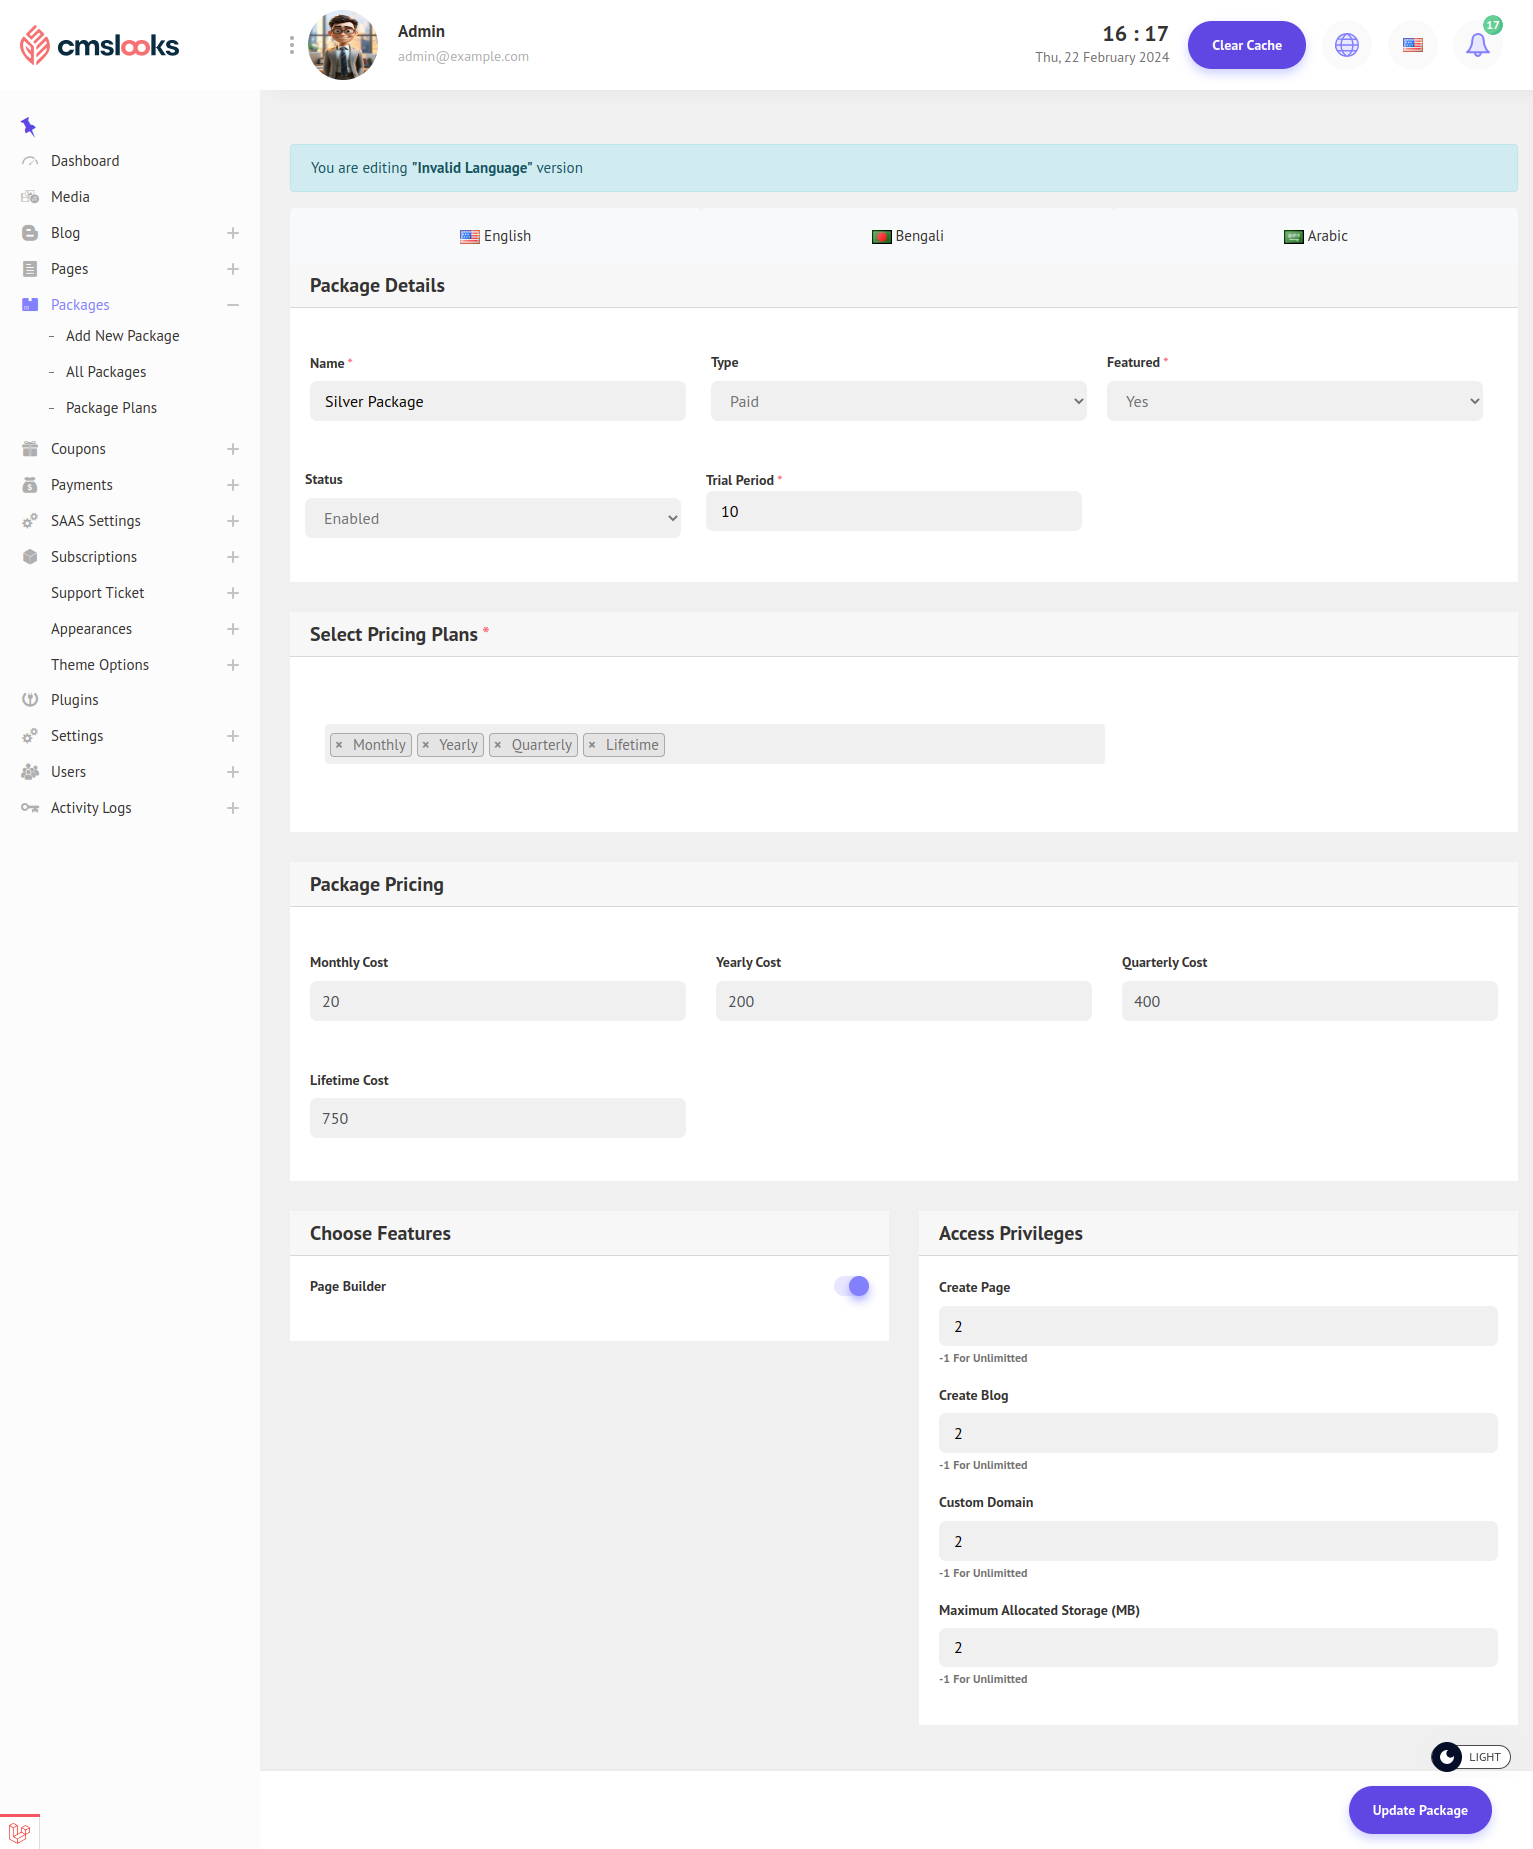Click the Clear Cache button
Image resolution: width=1533 pixels, height=1849 pixels.
(x=1246, y=45)
